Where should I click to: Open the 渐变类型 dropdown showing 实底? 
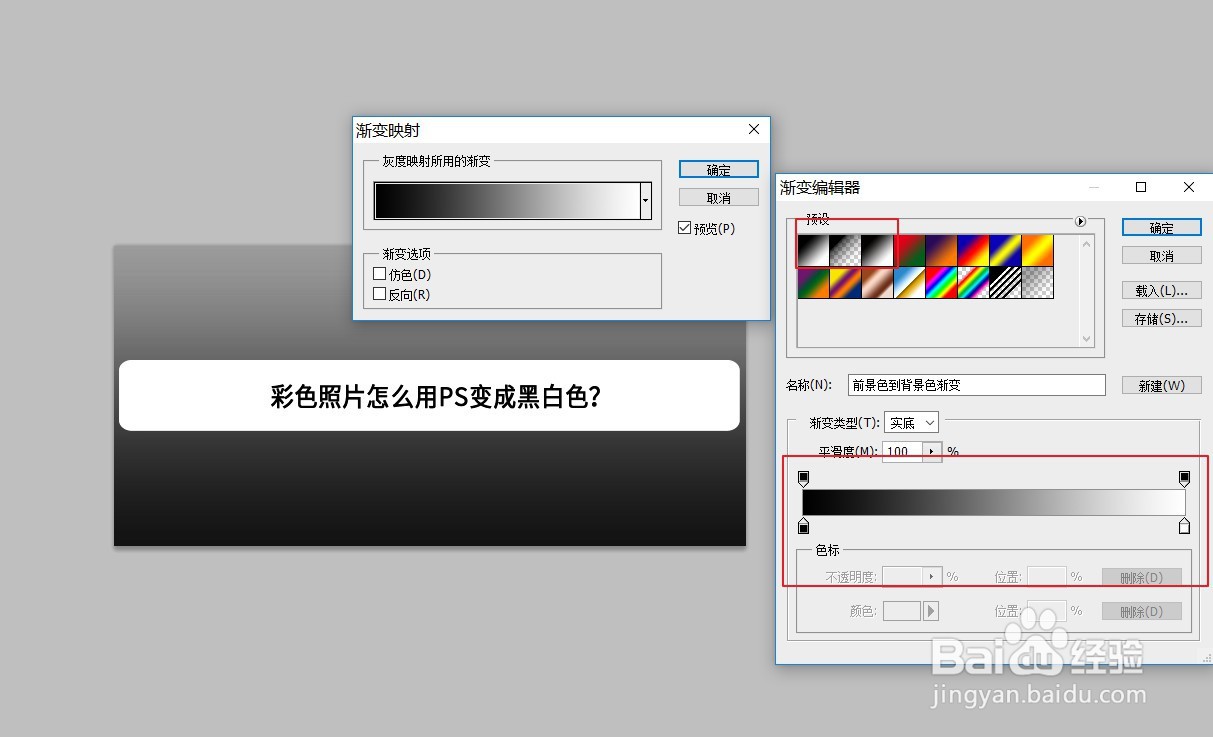(x=911, y=423)
